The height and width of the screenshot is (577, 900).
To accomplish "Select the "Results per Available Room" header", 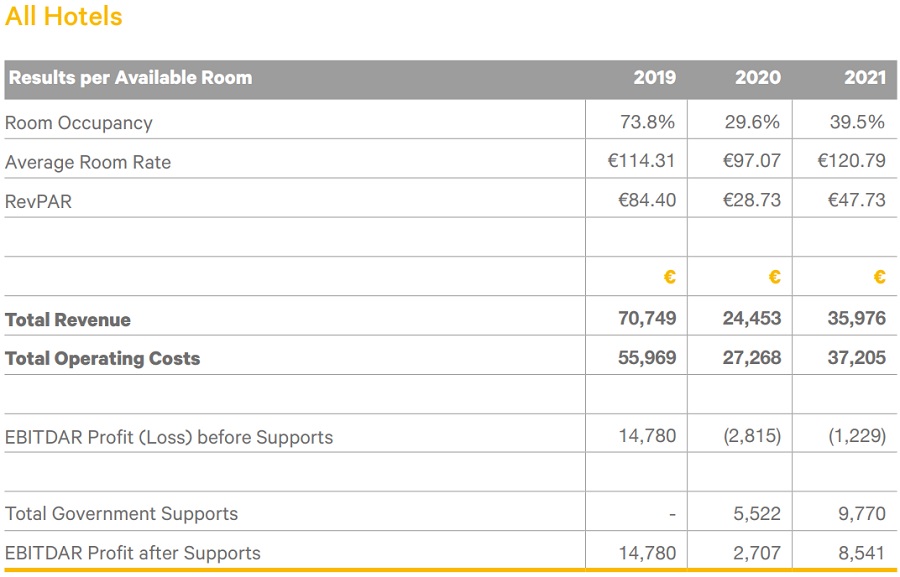I will [x=130, y=78].
